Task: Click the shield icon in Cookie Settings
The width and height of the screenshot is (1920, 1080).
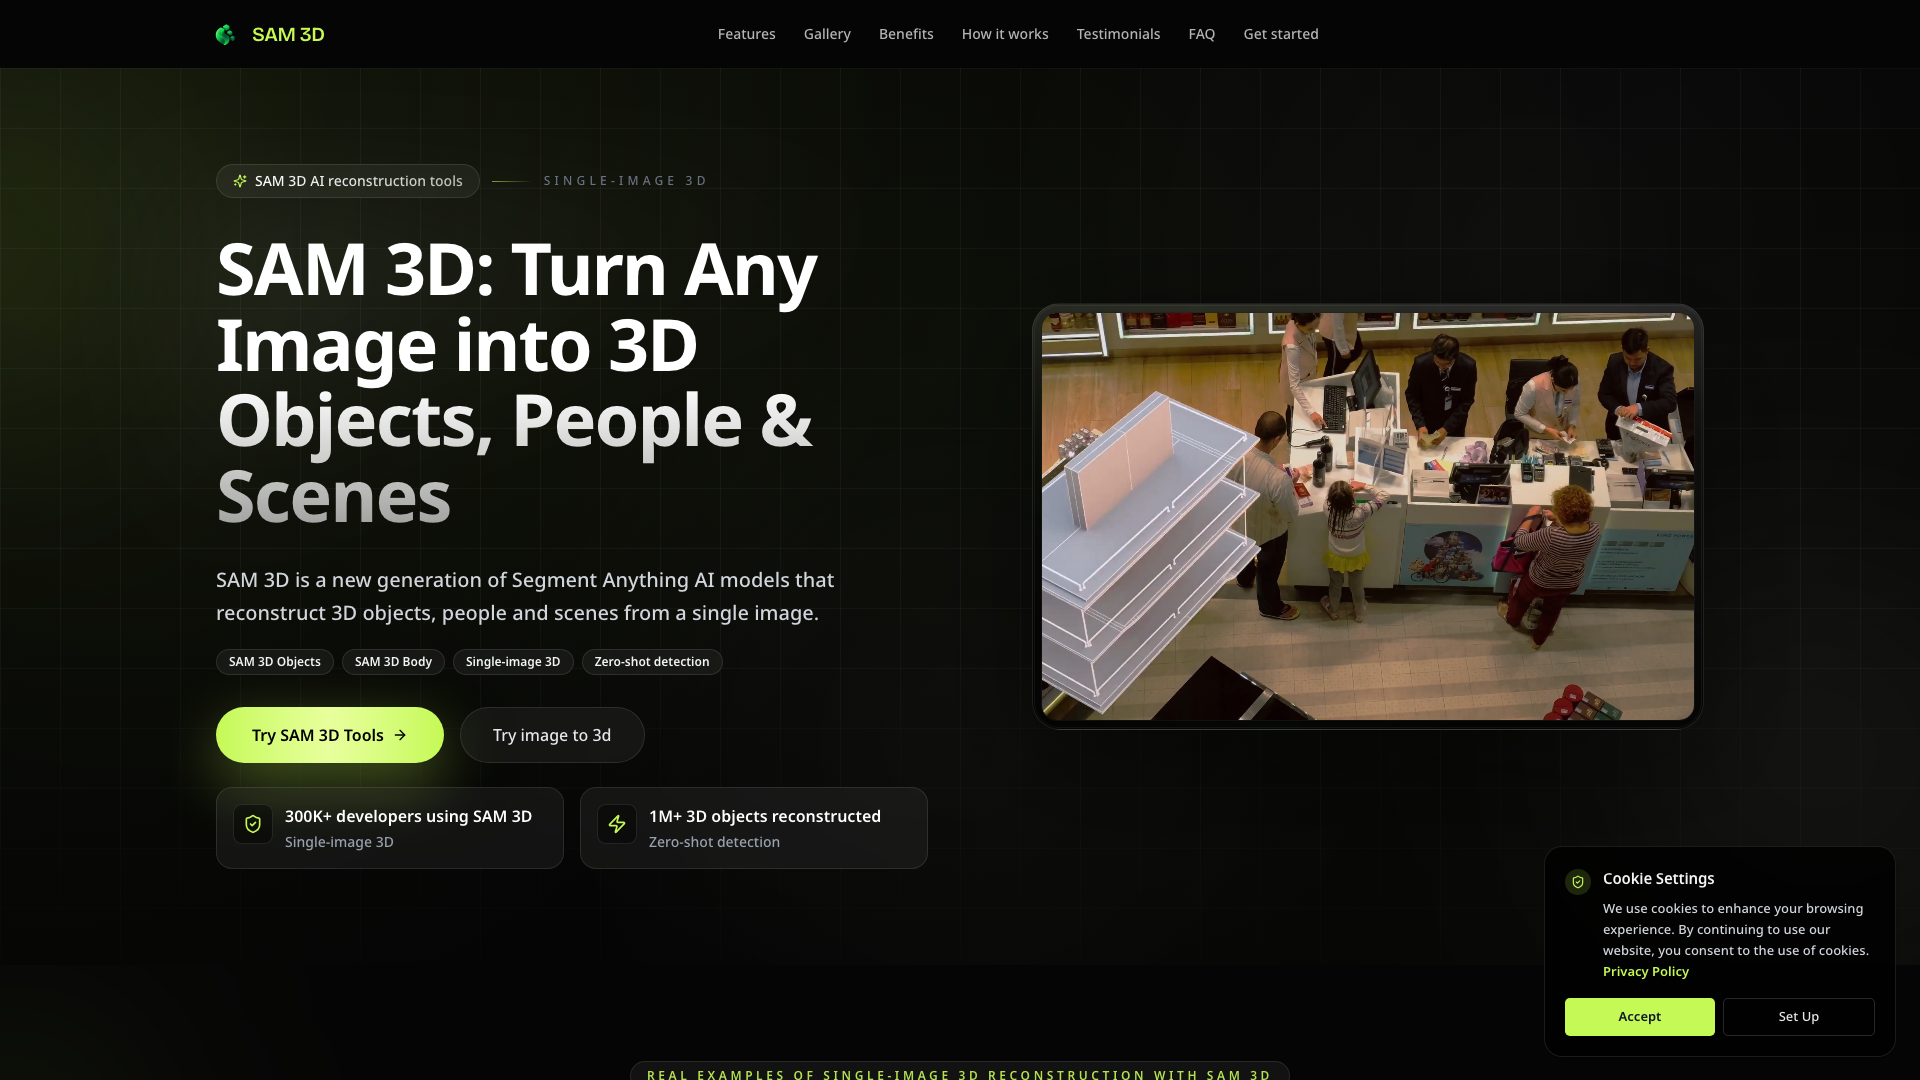Action: (x=1578, y=882)
